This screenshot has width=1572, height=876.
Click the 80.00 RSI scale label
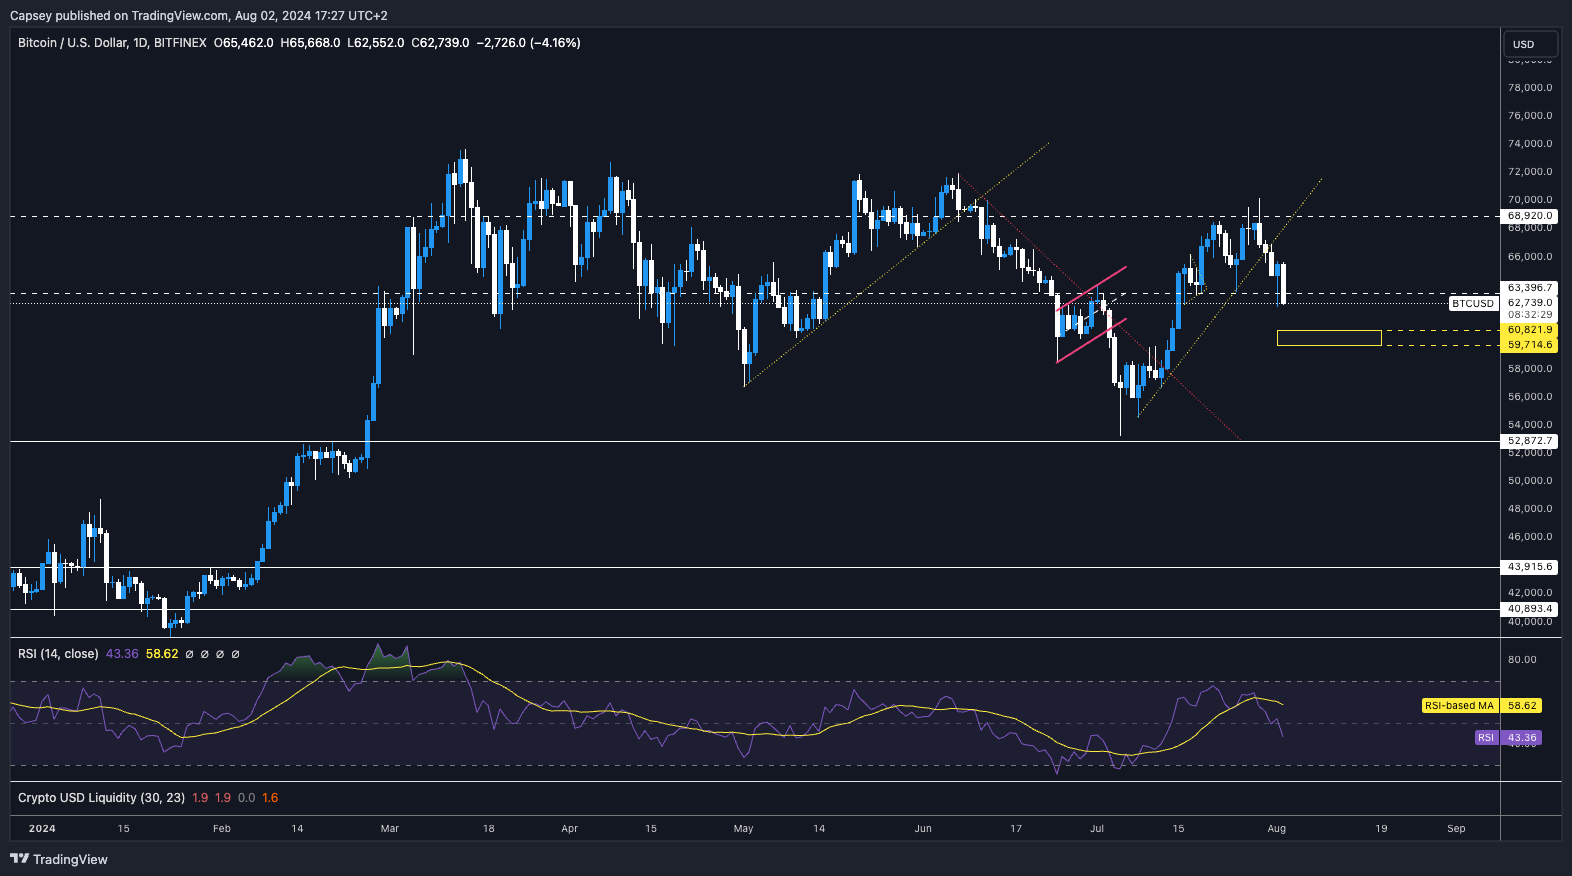click(x=1522, y=660)
